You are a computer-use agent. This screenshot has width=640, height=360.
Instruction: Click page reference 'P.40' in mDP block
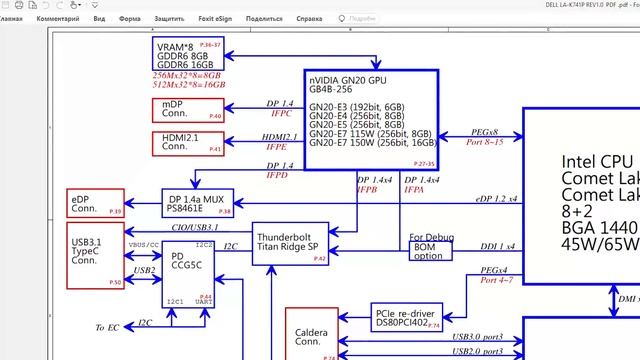pos(215,116)
